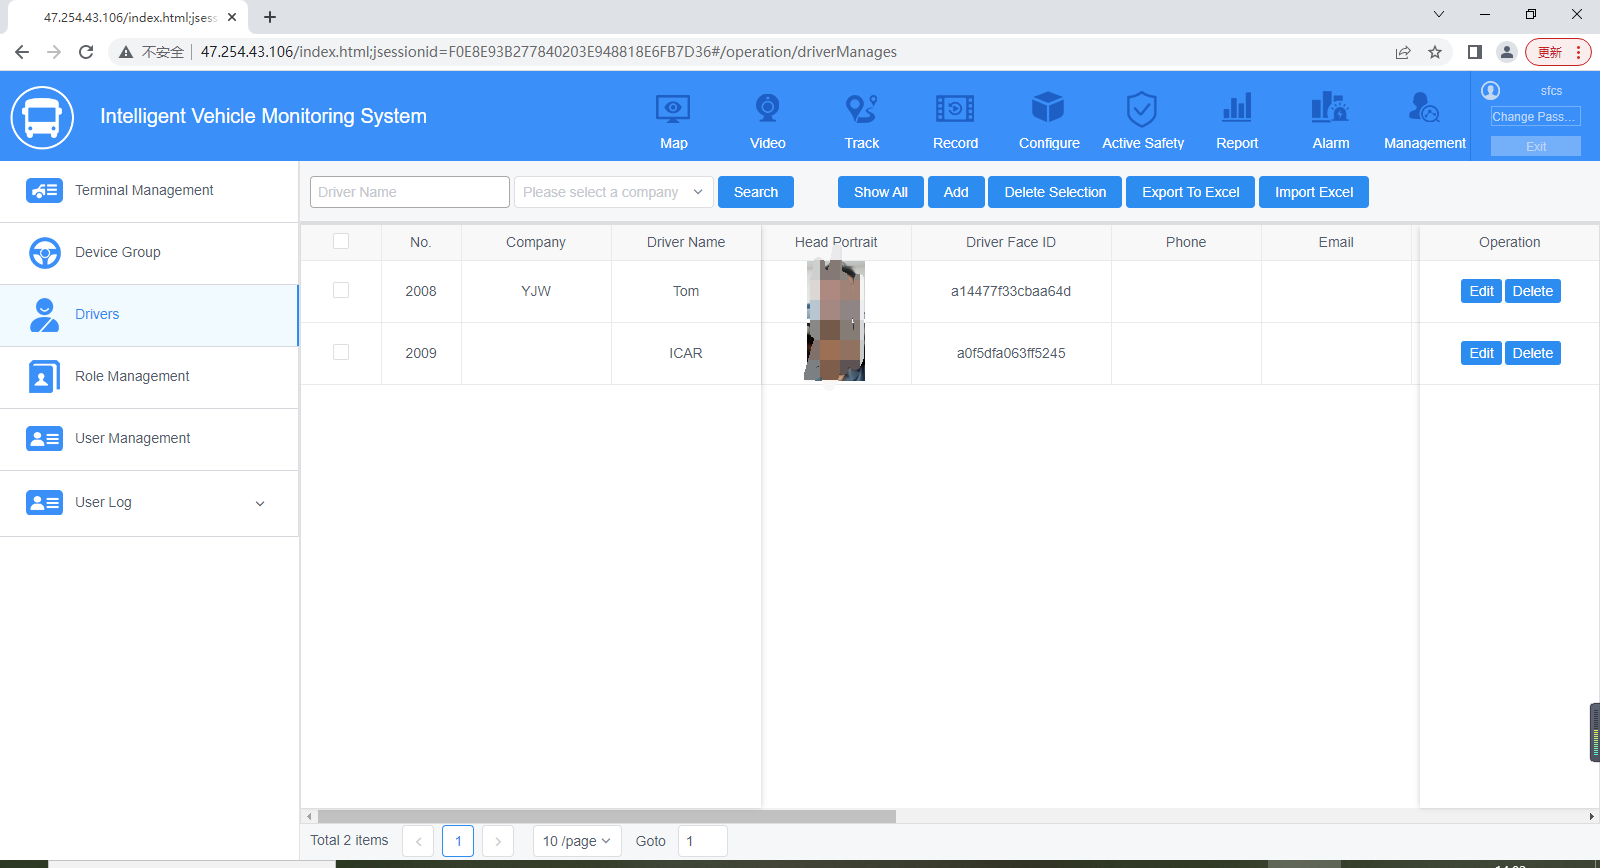Click the next page arrow
1600x868 pixels.
498,841
